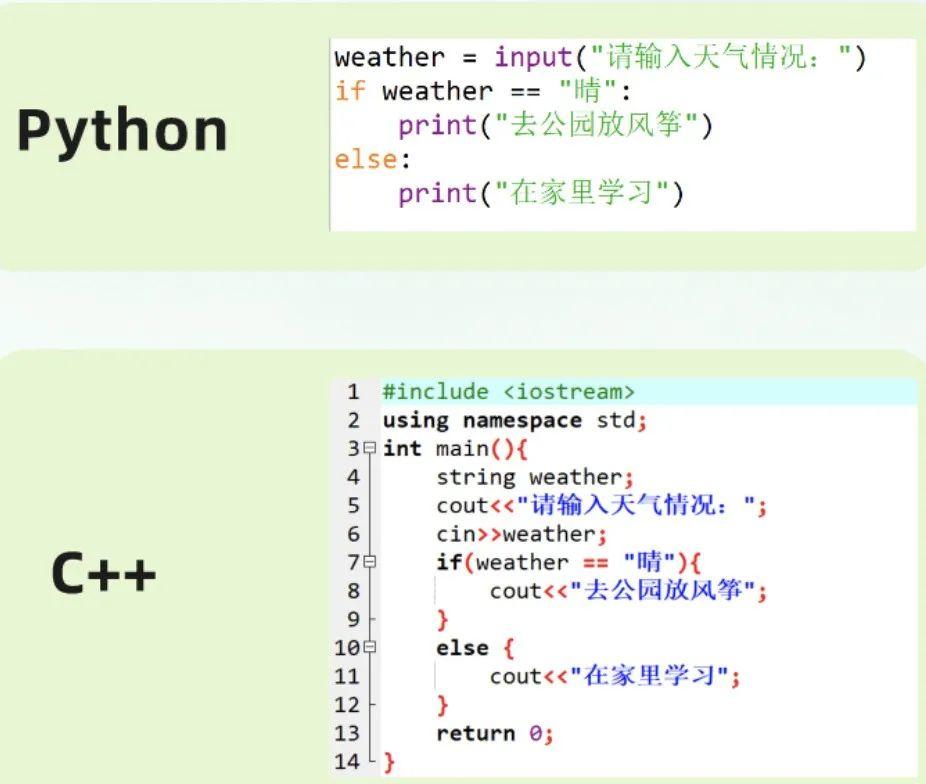Click the 'cin>>weather;' statement
The height and width of the screenshot is (784, 926).
(x=521, y=534)
